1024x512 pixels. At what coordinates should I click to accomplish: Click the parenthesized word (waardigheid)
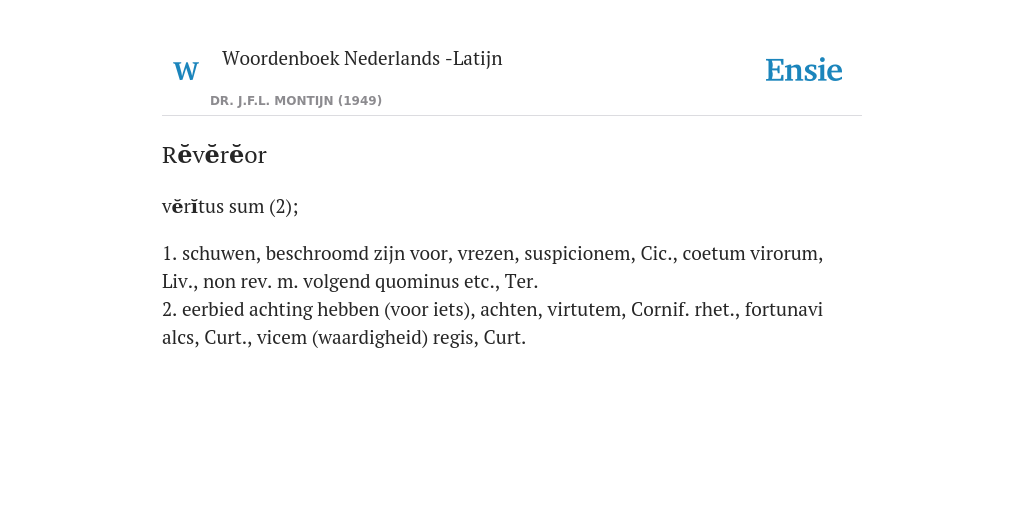pos(370,338)
